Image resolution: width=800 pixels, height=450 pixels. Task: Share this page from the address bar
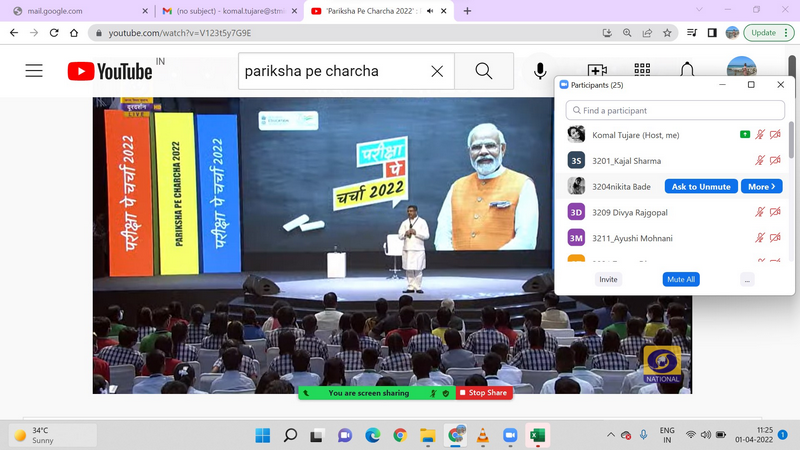(x=647, y=33)
